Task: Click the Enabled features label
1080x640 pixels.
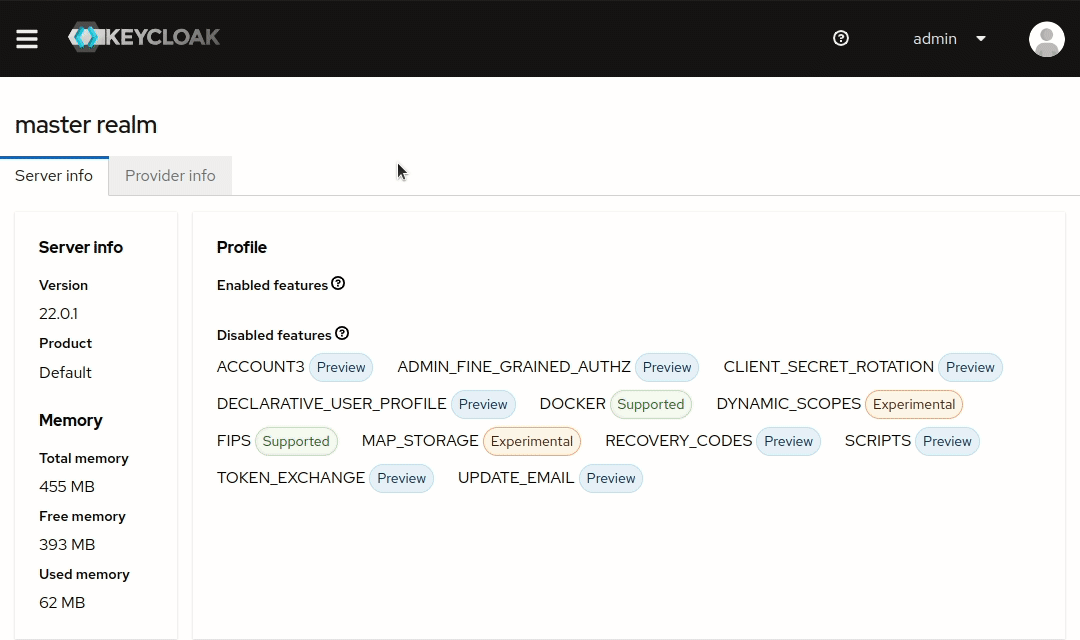Action: [272, 285]
